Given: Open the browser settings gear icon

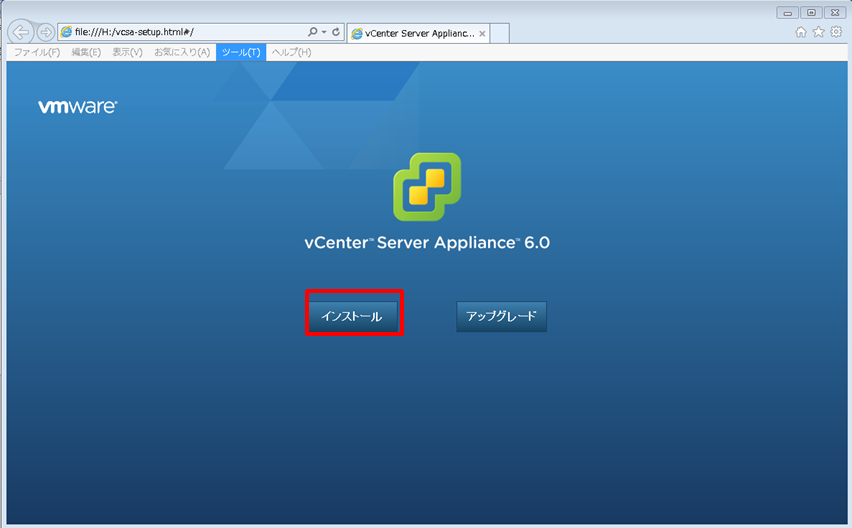Looking at the screenshot, I should click(x=836, y=32).
